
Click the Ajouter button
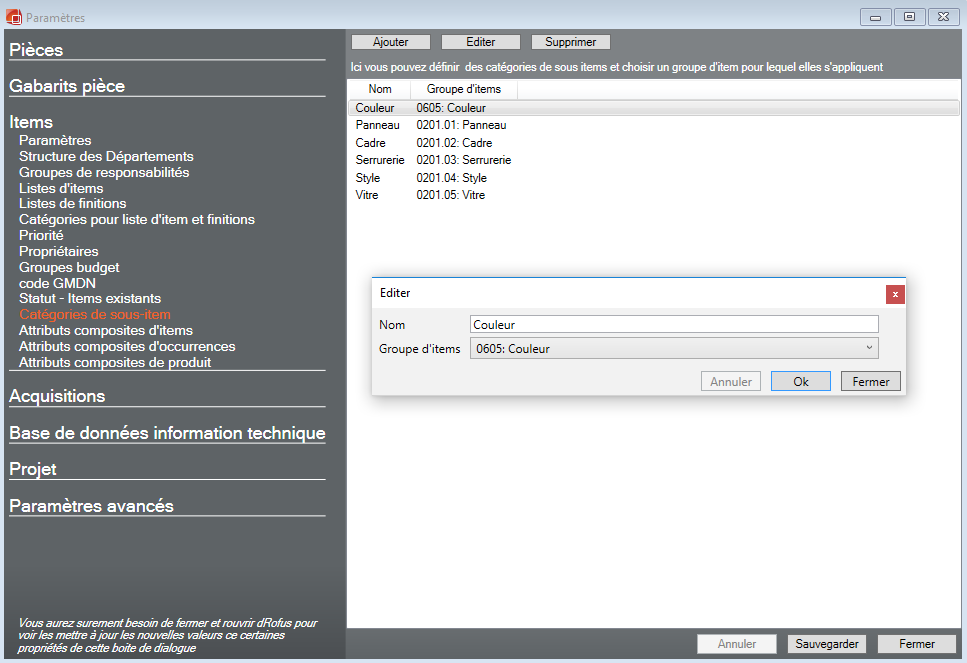pyautogui.click(x=390, y=42)
